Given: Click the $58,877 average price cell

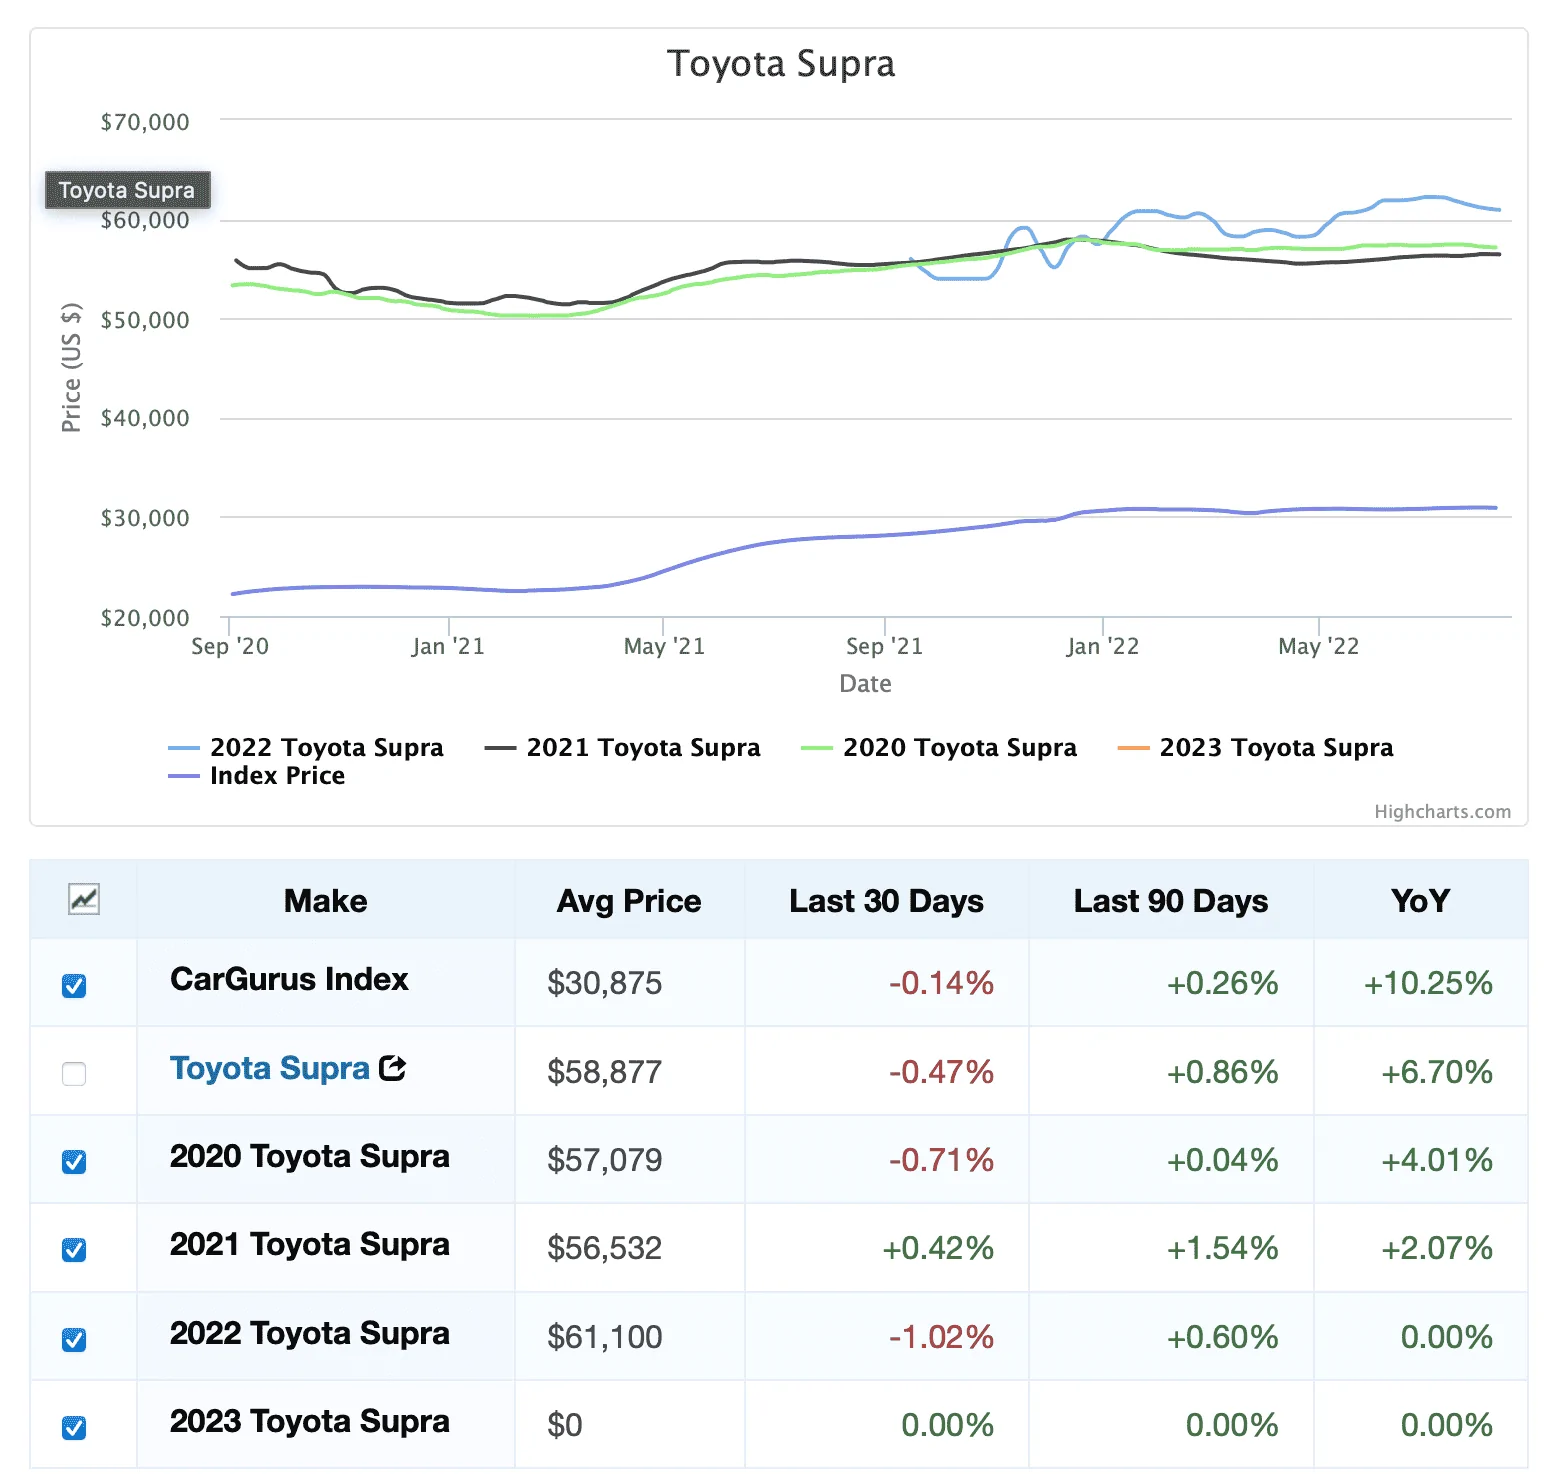Looking at the screenshot, I should coord(604,1072).
